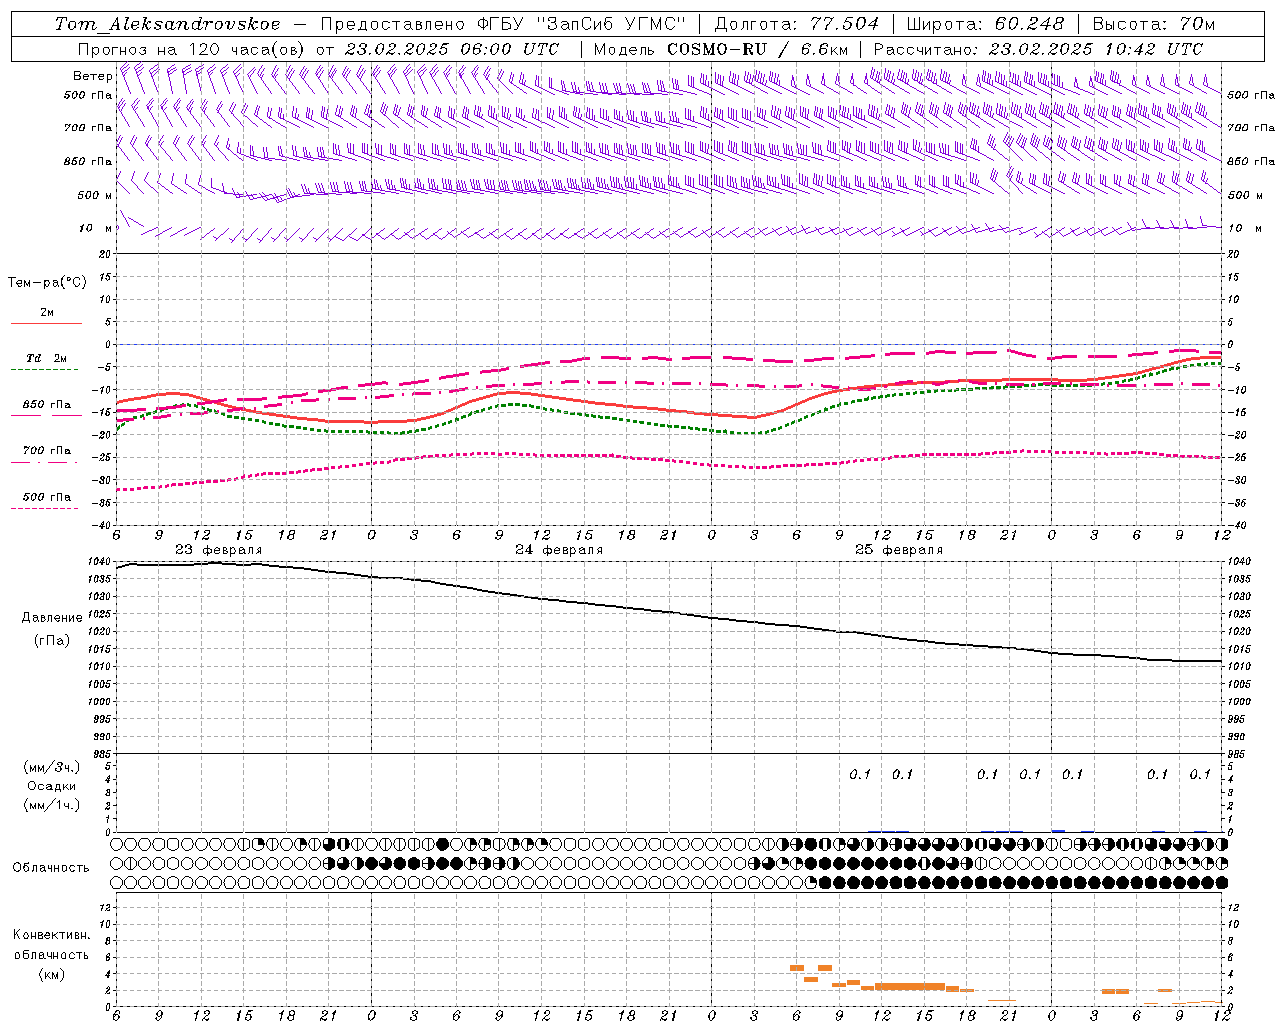
Task: Click the Конвективн. convective cloud label
Action: (52, 935)
